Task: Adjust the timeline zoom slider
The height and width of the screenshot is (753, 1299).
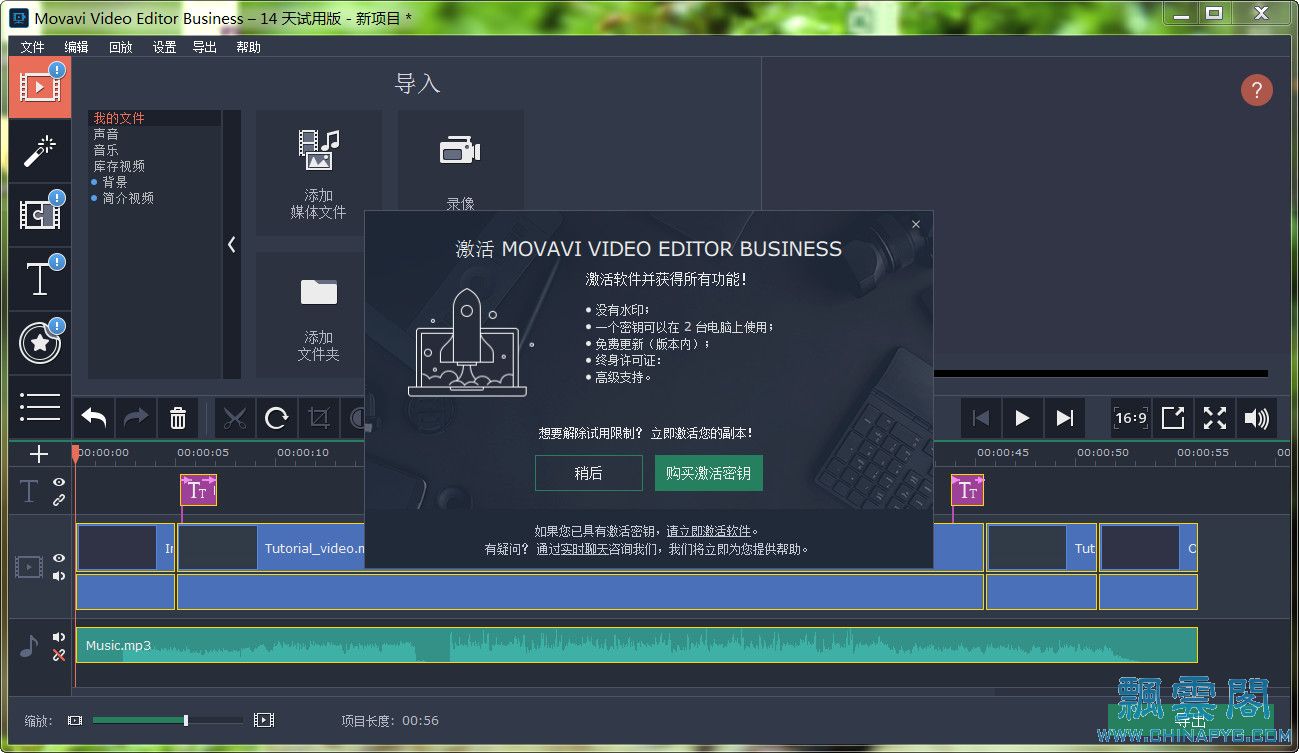Action: pyautogui.click(x=168, y=720)
